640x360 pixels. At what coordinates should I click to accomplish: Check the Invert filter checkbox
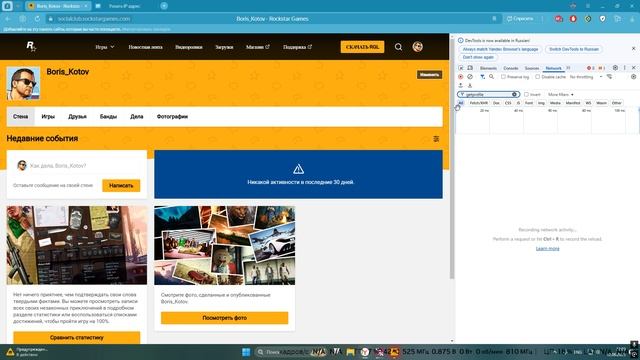tap(526, 94)
